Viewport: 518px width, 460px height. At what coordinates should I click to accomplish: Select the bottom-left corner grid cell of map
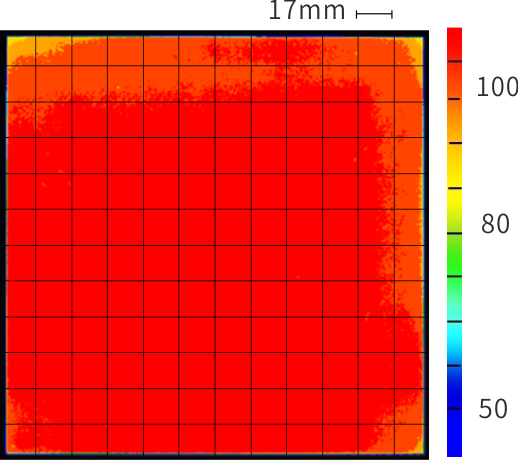[x=21, y=439]
